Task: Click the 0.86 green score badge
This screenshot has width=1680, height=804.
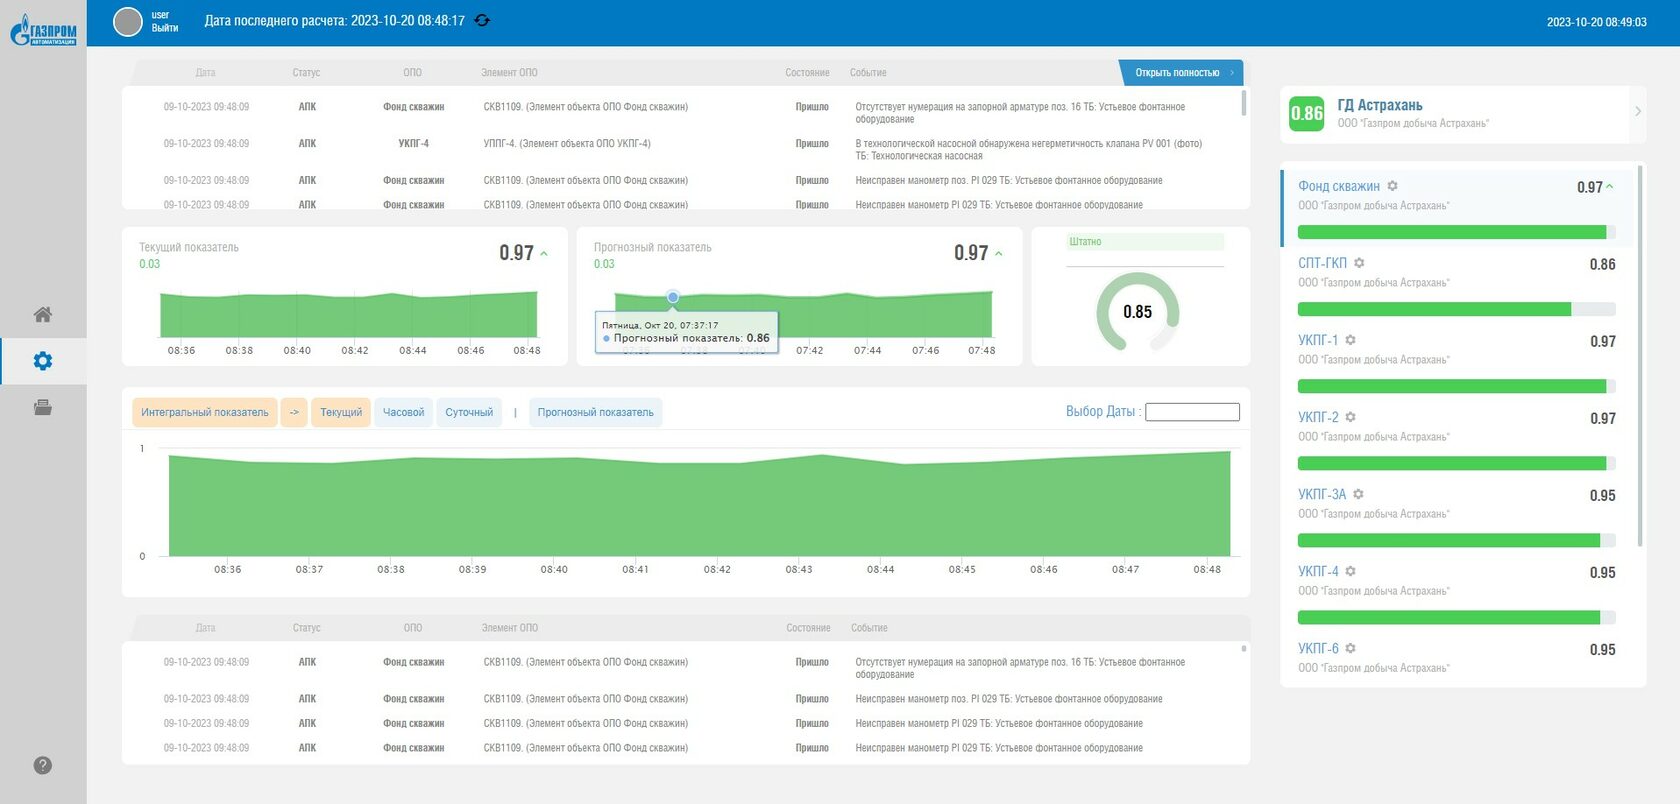Action: [1307, 113]
